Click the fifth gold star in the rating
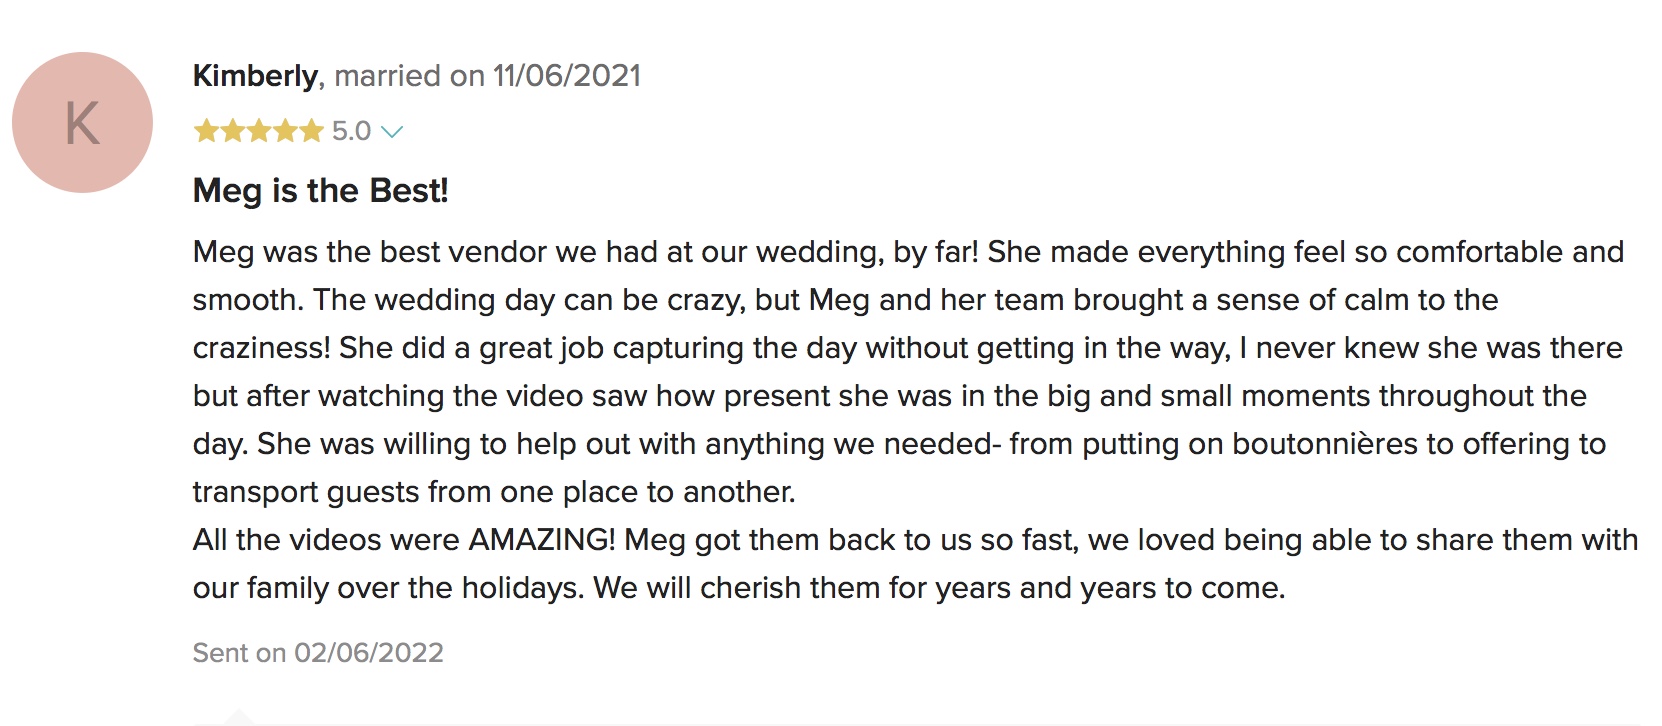Image resolution: width=1662 pixels, height=726 pixels. pyautogui.click(x=311, y=131)
